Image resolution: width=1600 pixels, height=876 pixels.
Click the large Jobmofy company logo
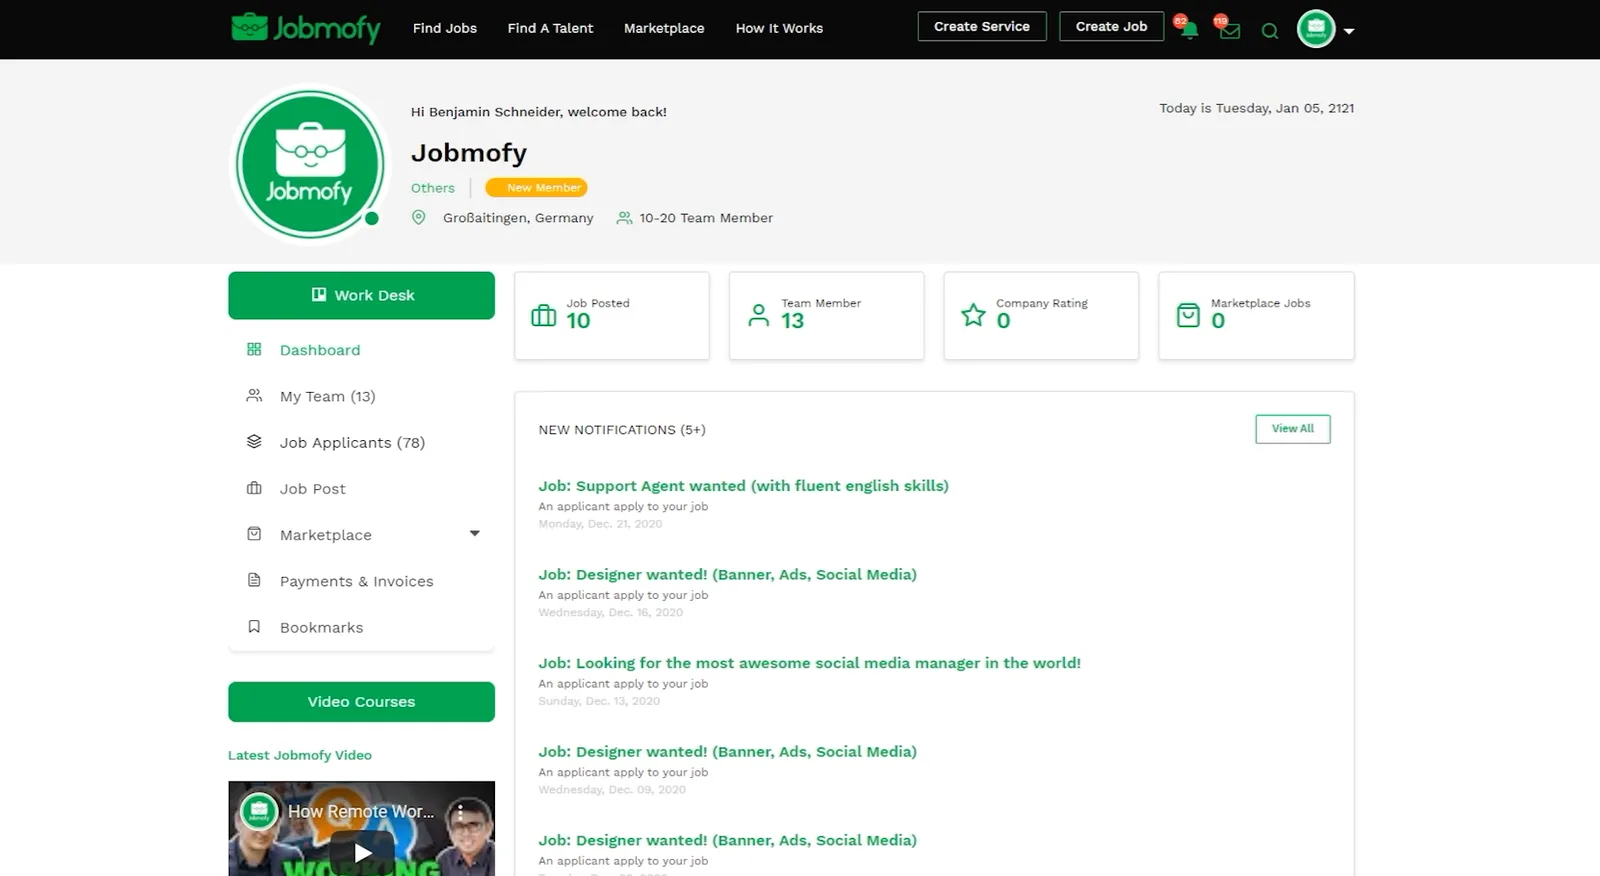pos(310,164)
